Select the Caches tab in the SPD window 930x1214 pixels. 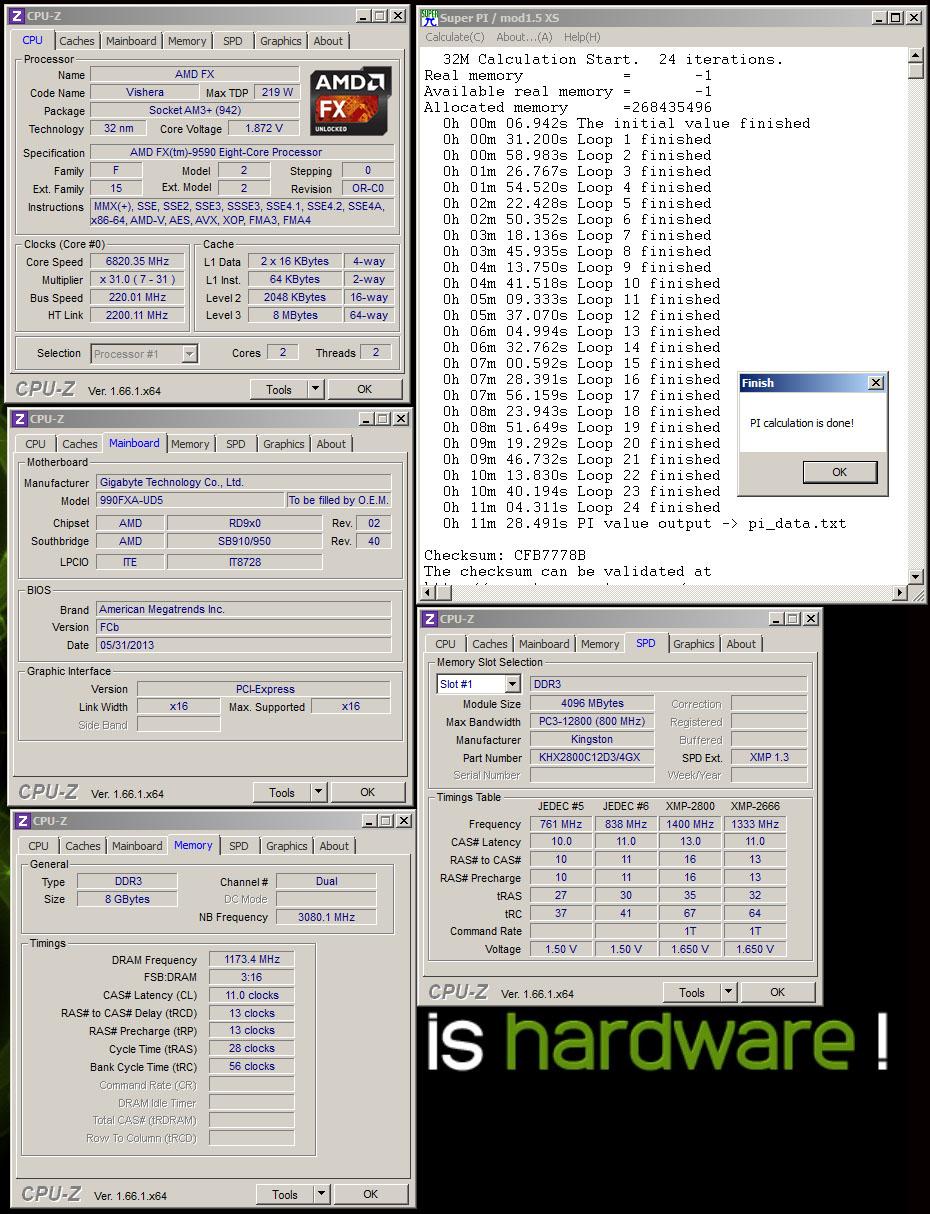pyautogui.click(x=489, y=644)
